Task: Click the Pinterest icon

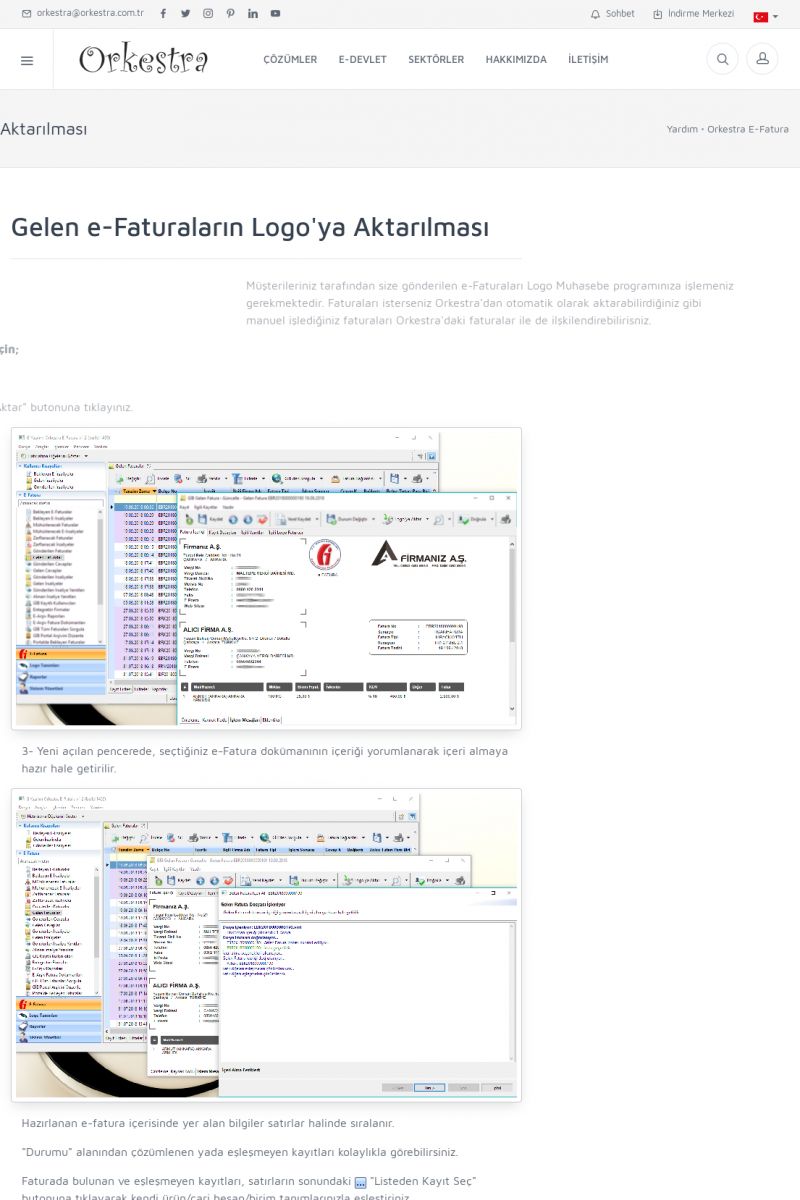Action: (x=230, y=14)
